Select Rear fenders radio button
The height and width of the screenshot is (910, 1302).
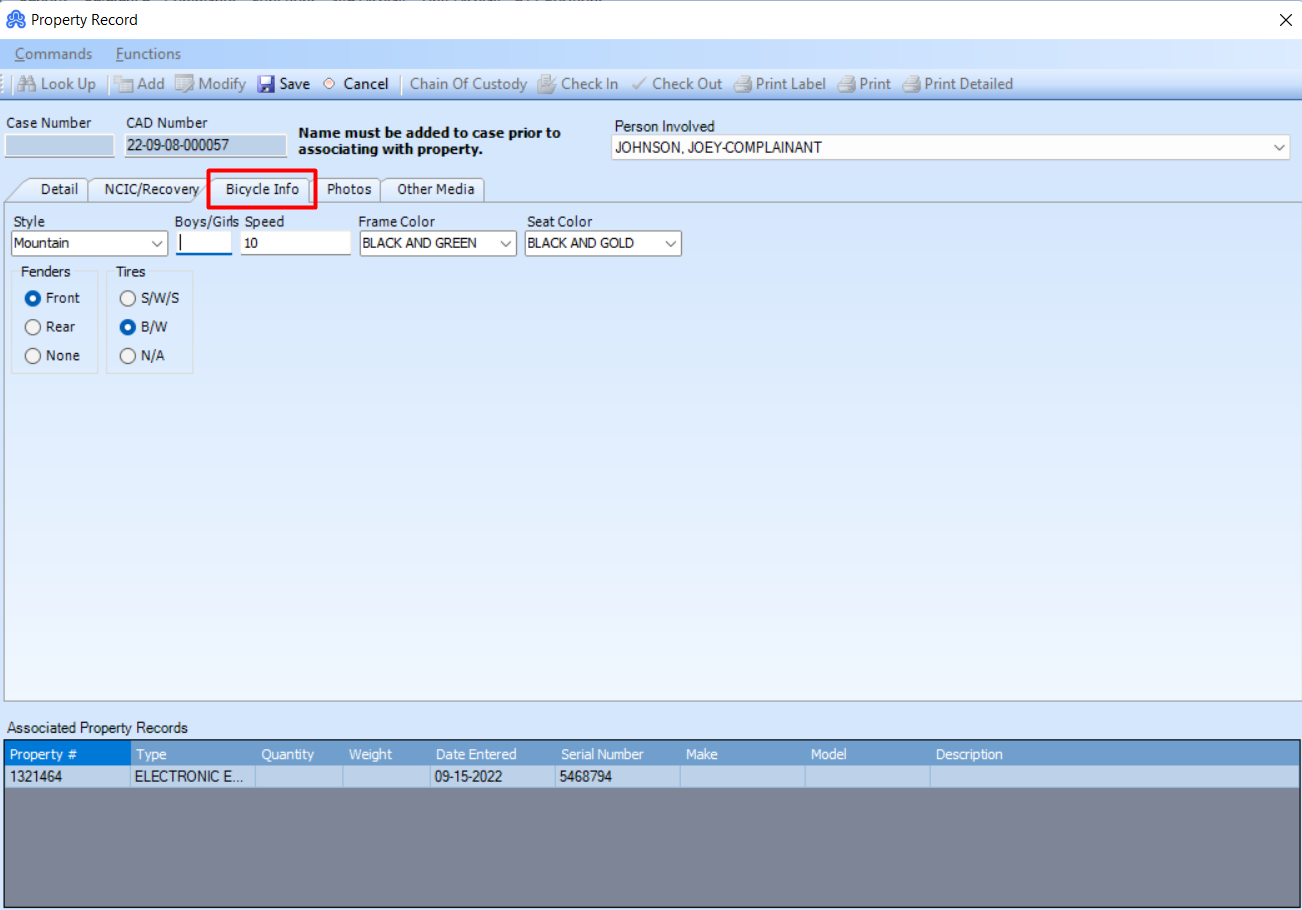pyautogui.click(x=33, y=327)
